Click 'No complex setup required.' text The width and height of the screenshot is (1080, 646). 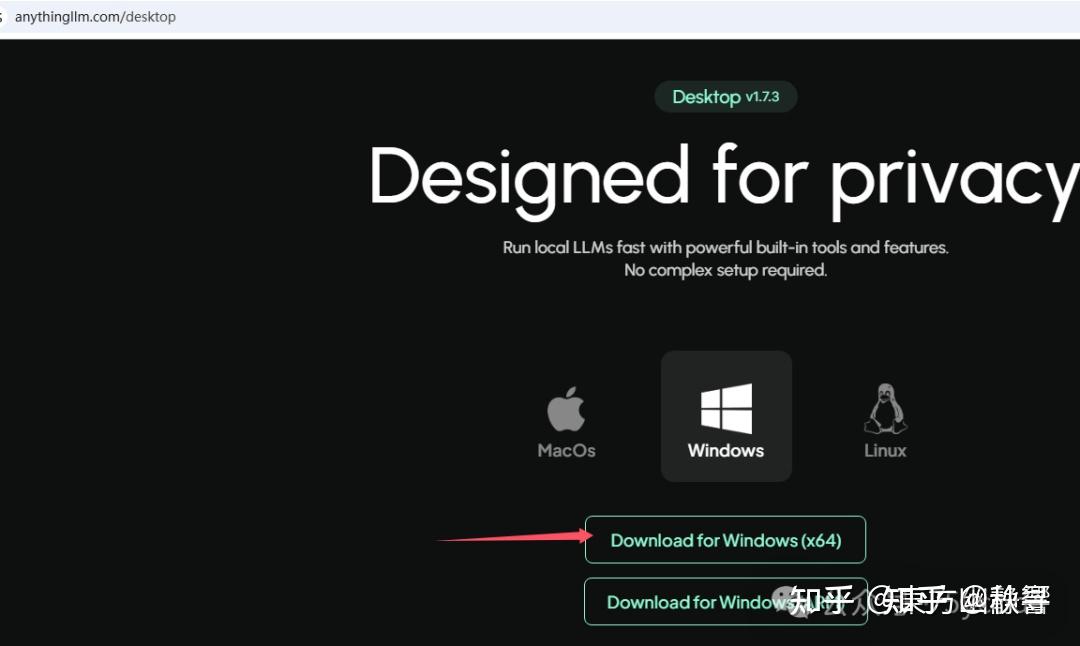click(725, 270)
